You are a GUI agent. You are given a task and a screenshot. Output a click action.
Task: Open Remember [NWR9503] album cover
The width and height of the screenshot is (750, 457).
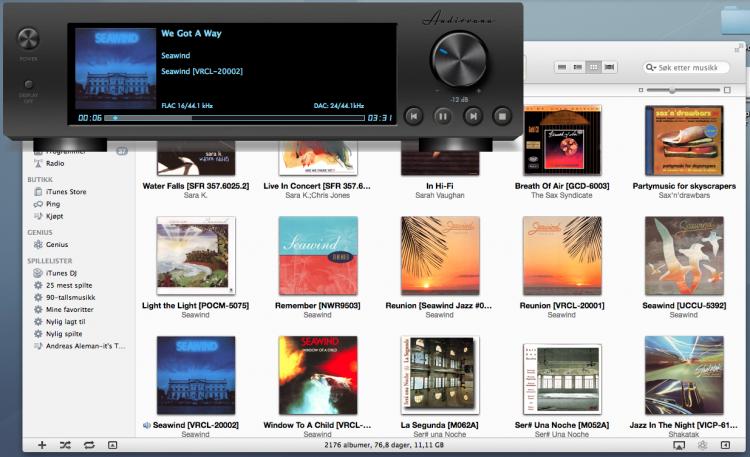pyautogui.click(x=318, y=256)
